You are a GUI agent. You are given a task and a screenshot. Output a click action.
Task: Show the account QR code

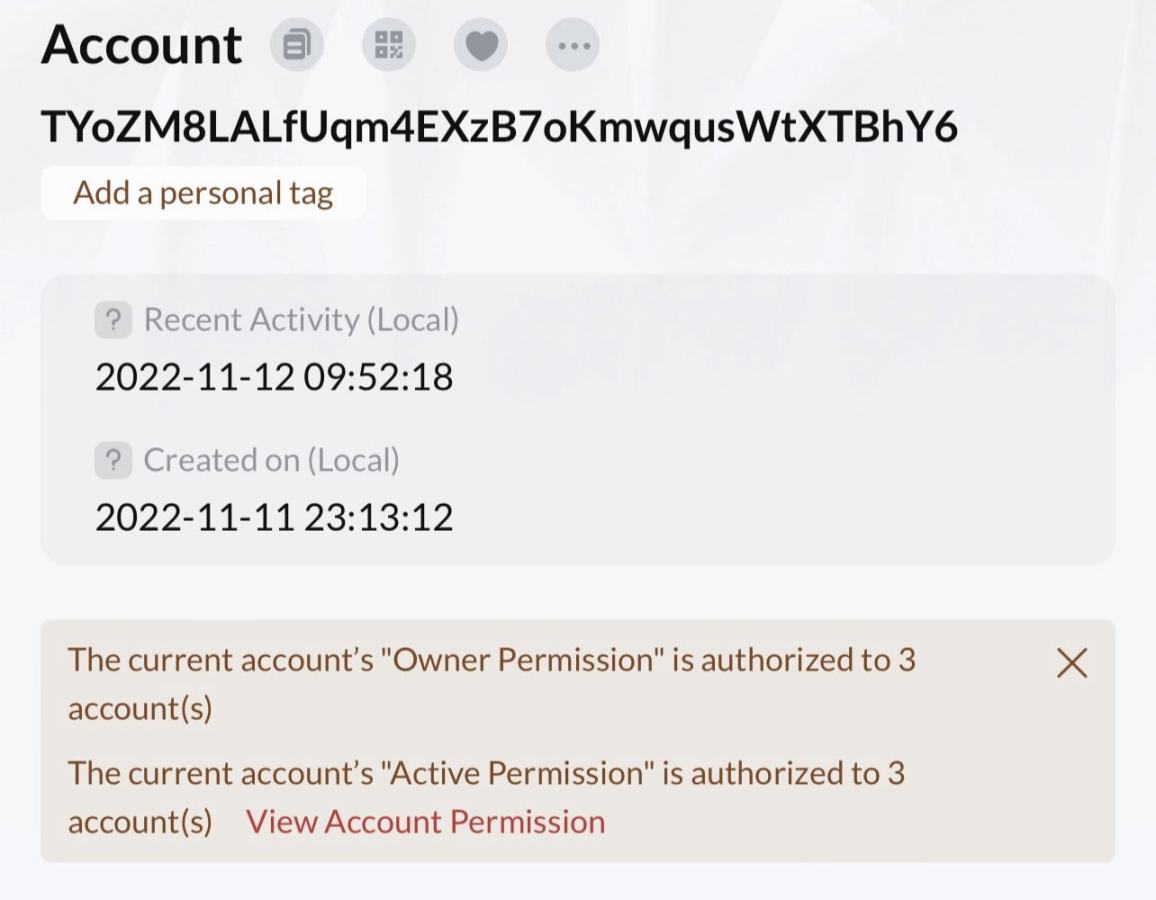(x=388, y=45)
